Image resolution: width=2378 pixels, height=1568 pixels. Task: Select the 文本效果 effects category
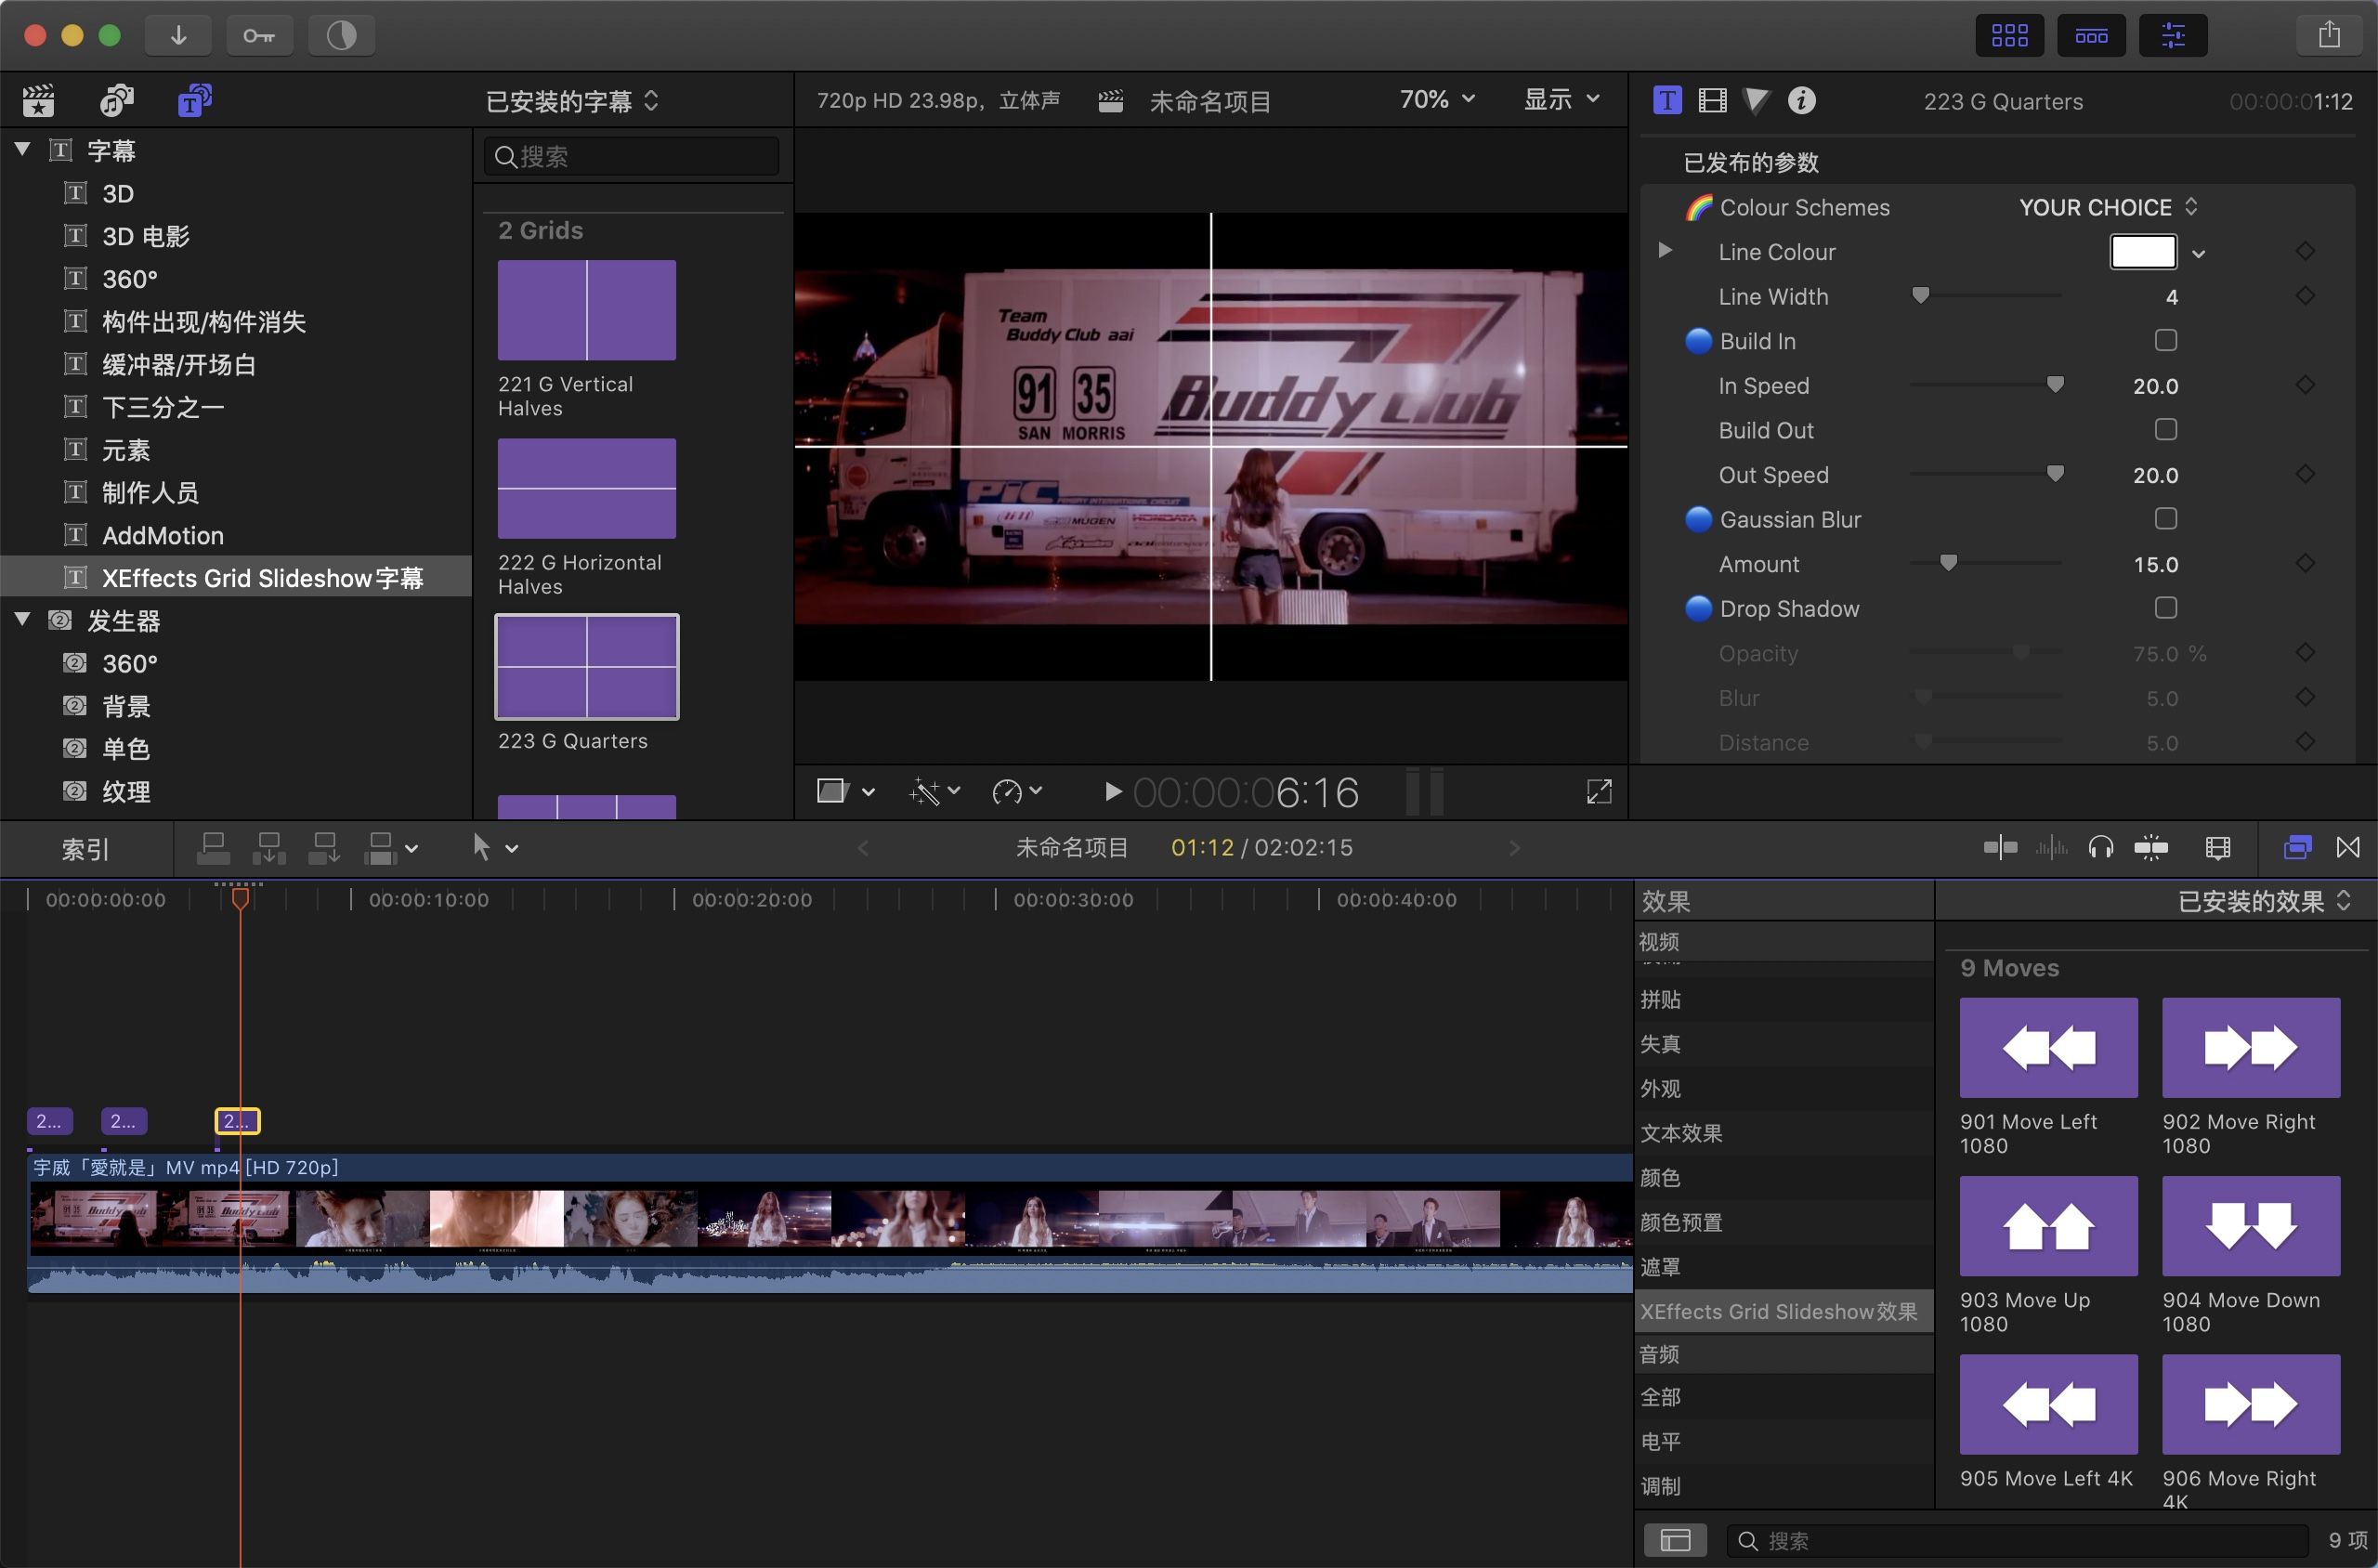pyautogui.click(x=1784, y=1133)
